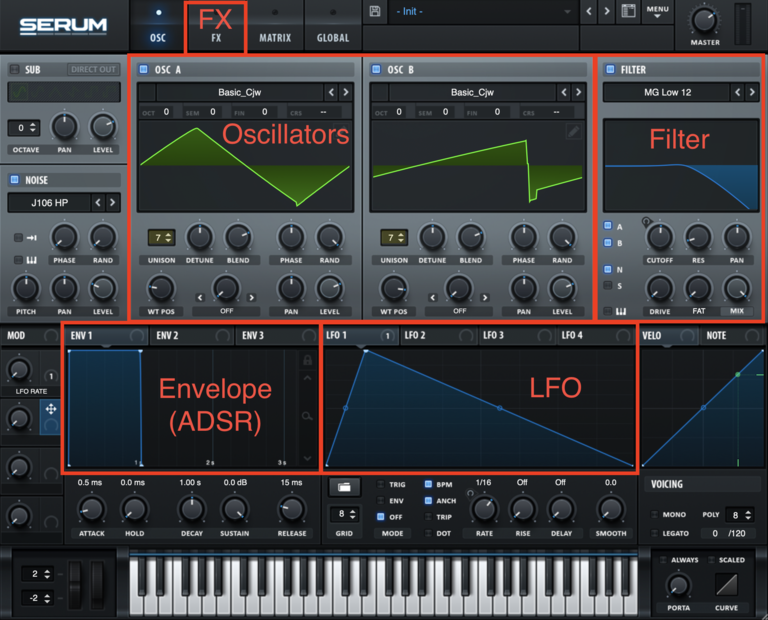Click the MASTER volume knob

pos(704,20)
